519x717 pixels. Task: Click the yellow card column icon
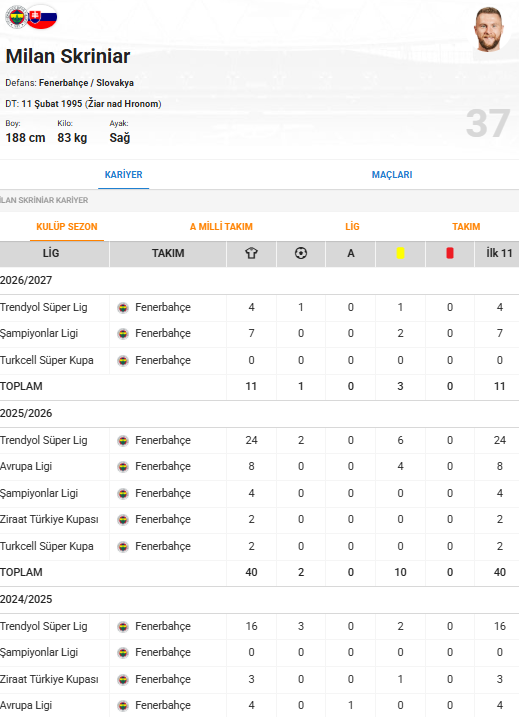coord(401,253)
